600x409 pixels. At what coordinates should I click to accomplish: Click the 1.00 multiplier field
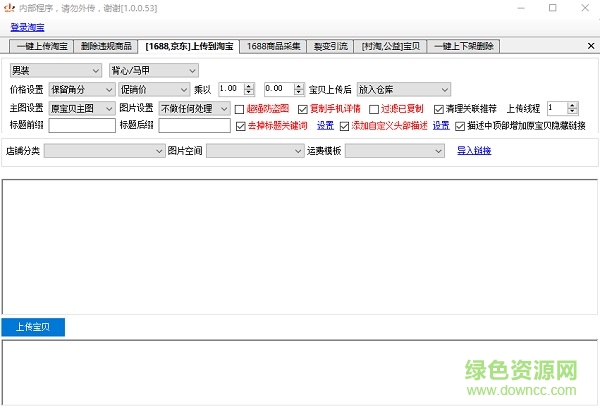(x=231, y=89)
